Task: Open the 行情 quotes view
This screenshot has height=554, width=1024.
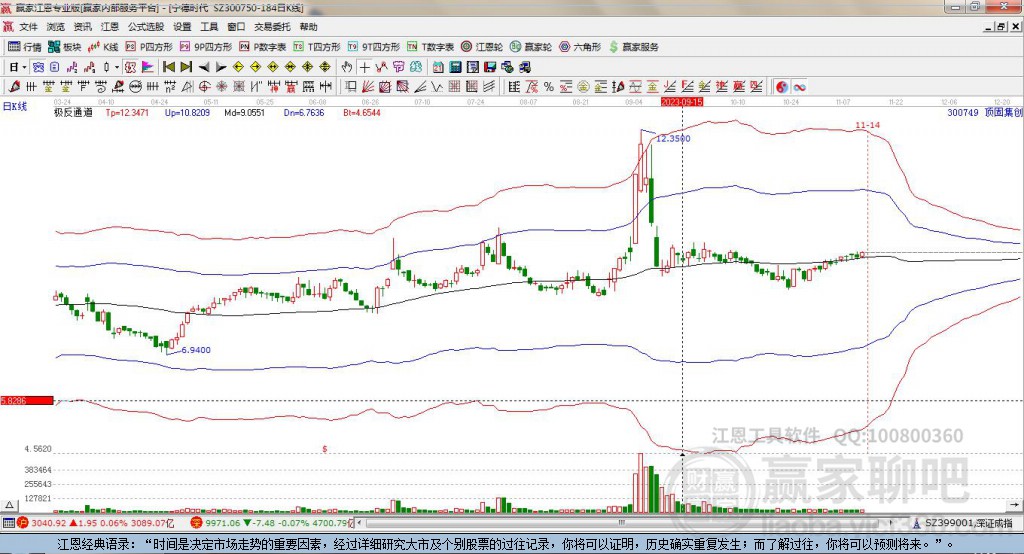Action: (x=25, y=47)
